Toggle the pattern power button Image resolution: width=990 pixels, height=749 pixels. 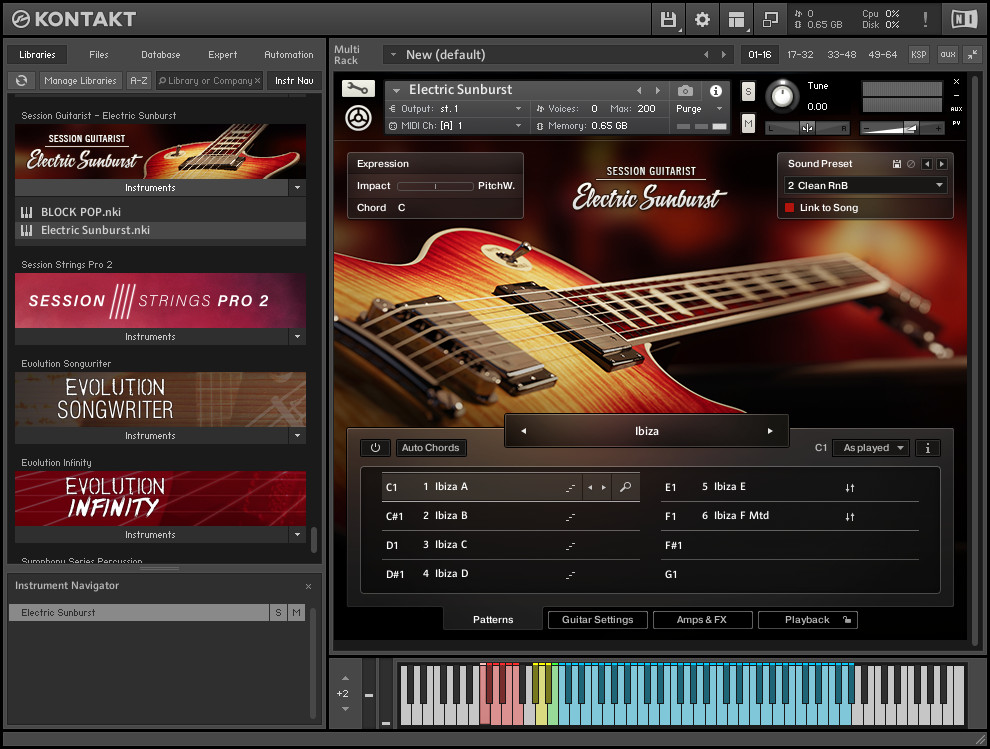point(375,448)
